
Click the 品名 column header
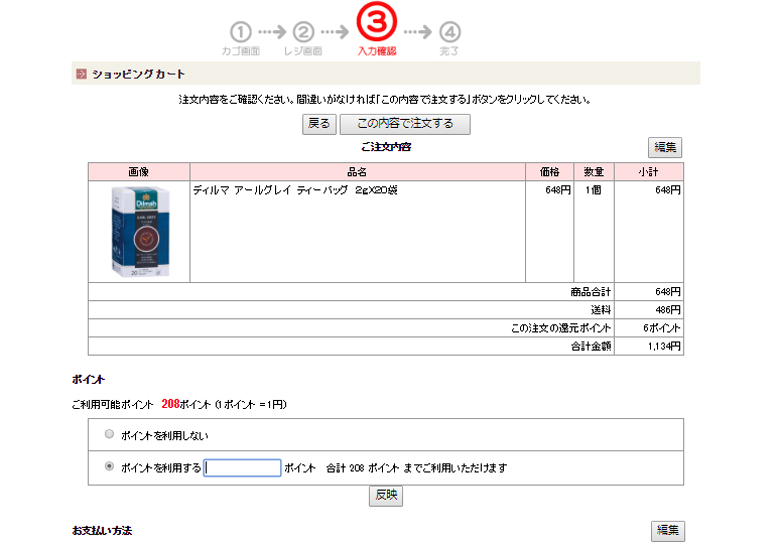click(x=357, y=172)
